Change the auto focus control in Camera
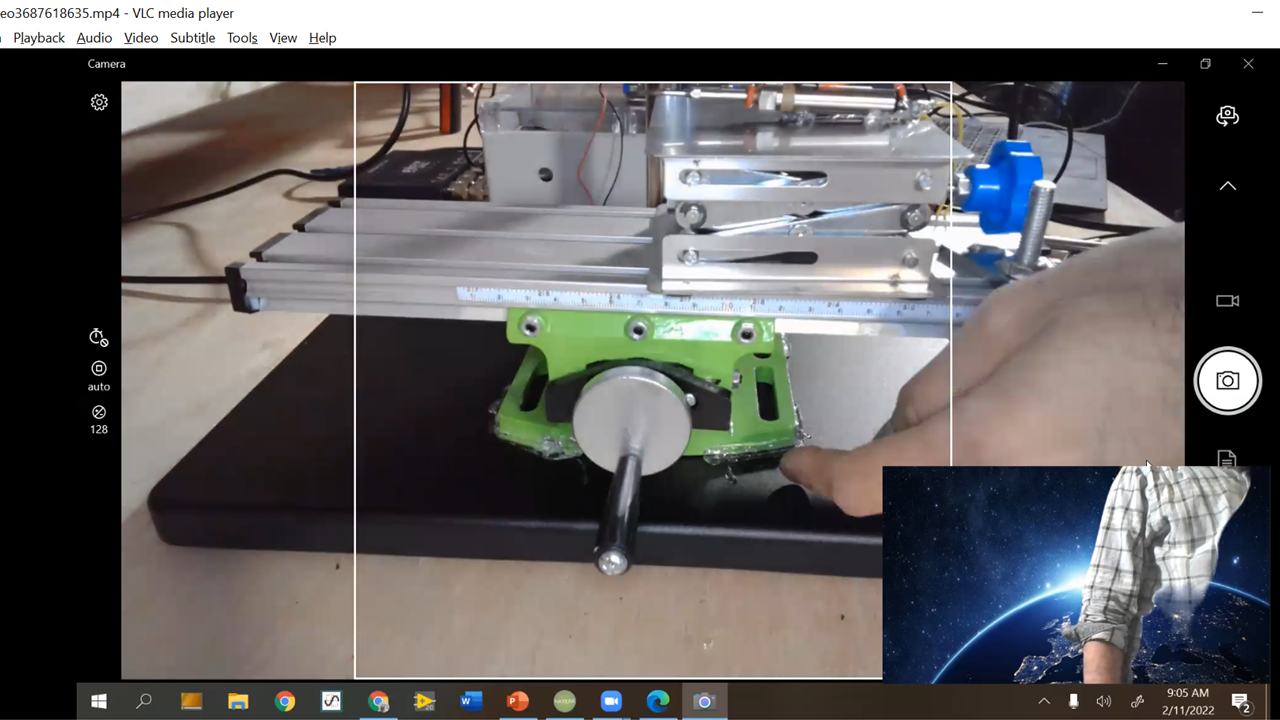Viewport: 1280px width, 720px height. [99, 375]
